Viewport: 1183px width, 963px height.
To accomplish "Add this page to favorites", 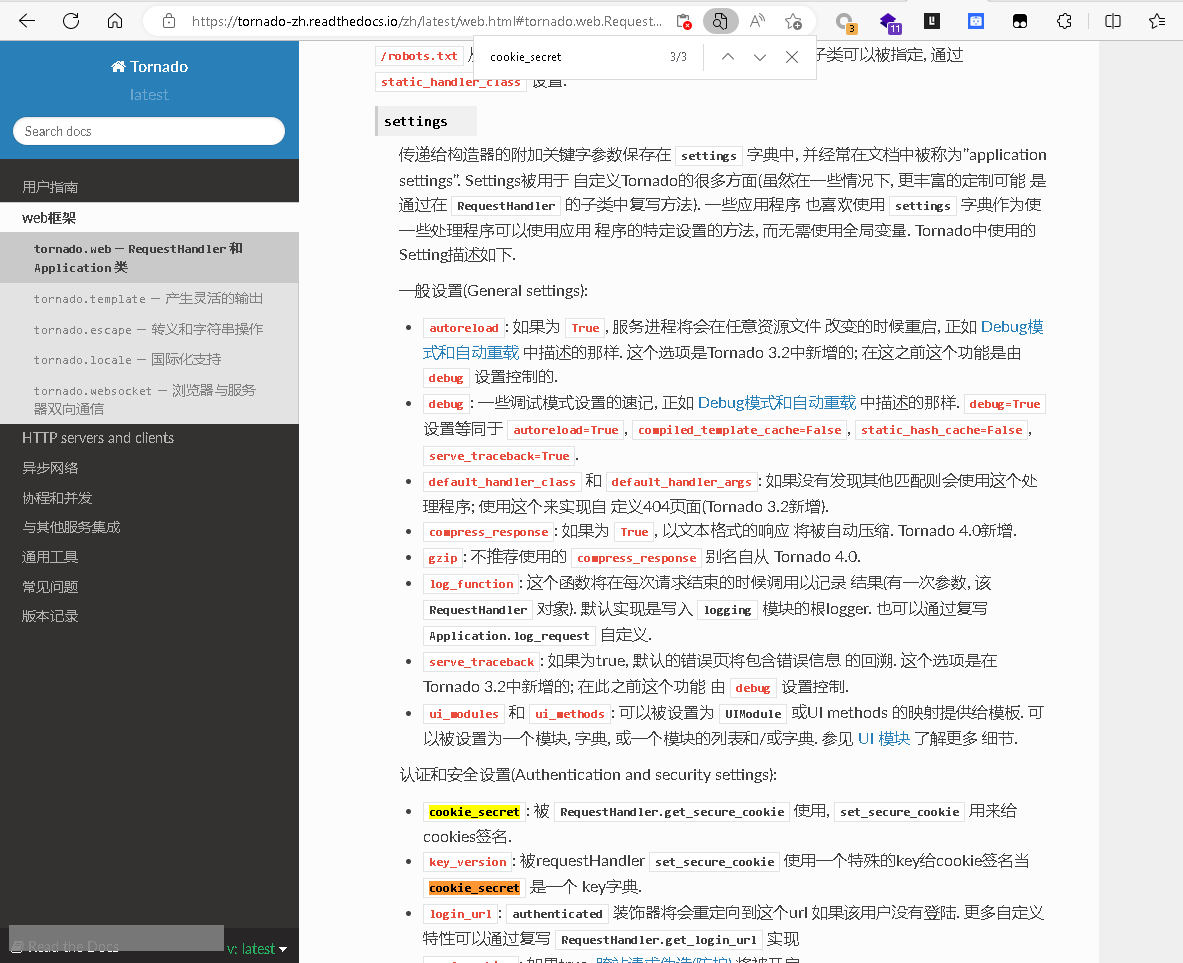I will click(793, 21).
